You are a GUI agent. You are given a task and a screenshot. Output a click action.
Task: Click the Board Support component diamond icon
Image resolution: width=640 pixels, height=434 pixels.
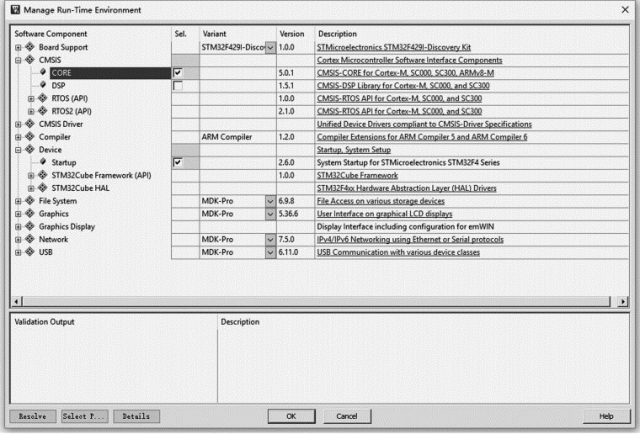30,47
